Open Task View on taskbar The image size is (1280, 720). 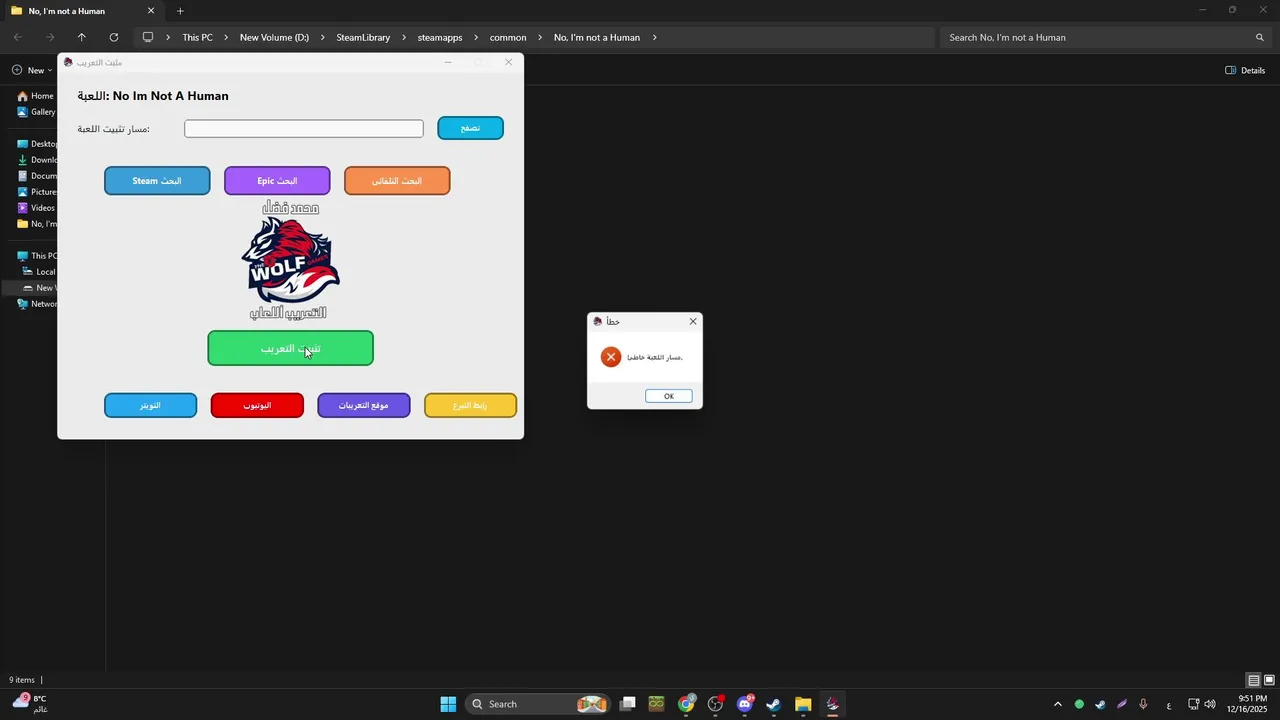627,704
